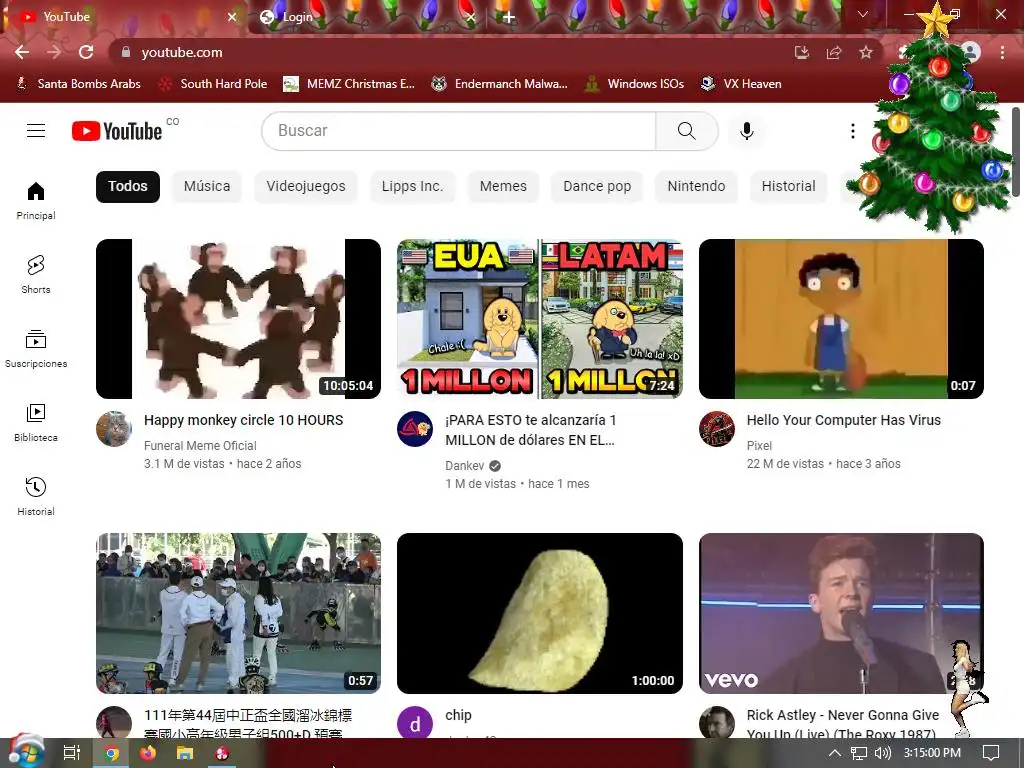This screenshot has width=1024, height=768.
Task: Open Windows ISOs bookmark
Action: (x=634, y=84)
